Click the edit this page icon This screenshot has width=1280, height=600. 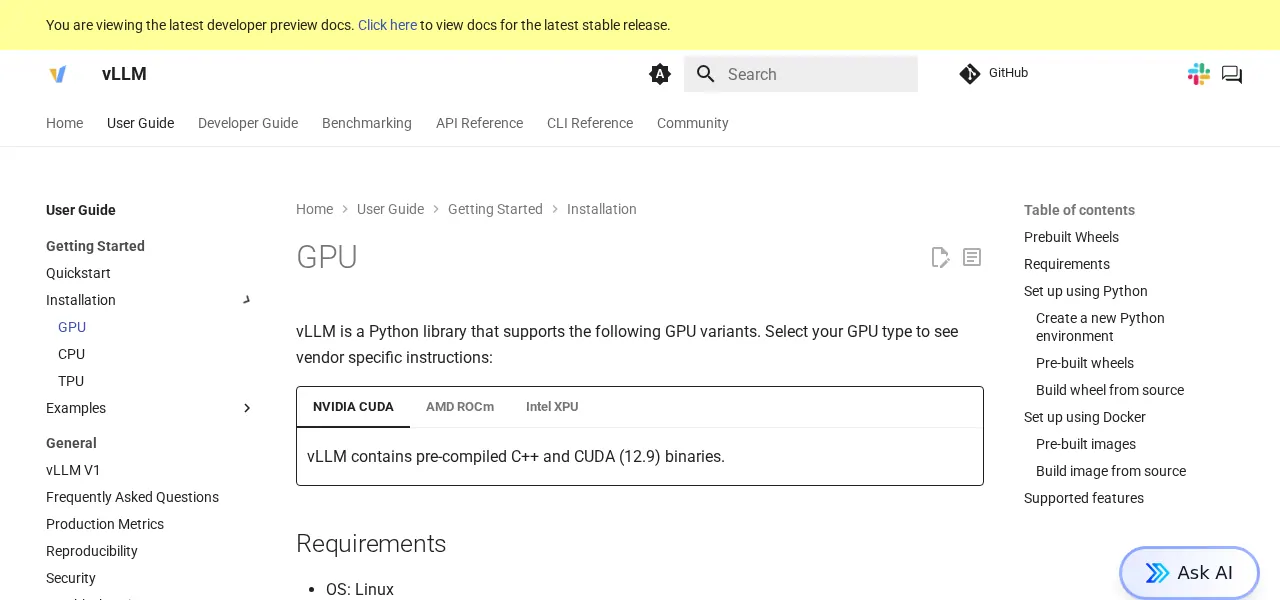pos(940,257)
